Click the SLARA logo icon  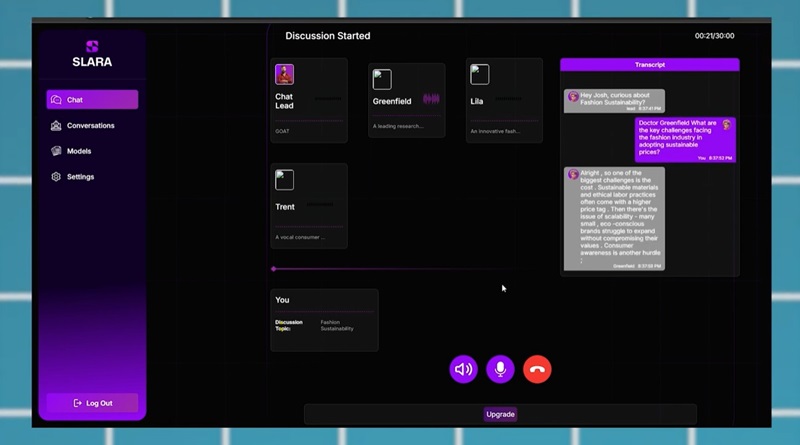coord(92,46)
